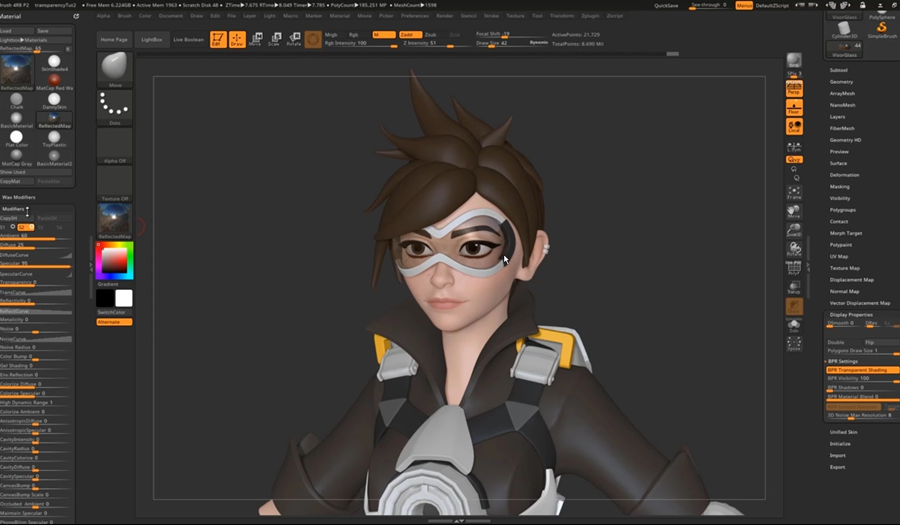This screenshot has height=525, width=900.
Task: Open the Brush menu
Action: coord(125,16)
